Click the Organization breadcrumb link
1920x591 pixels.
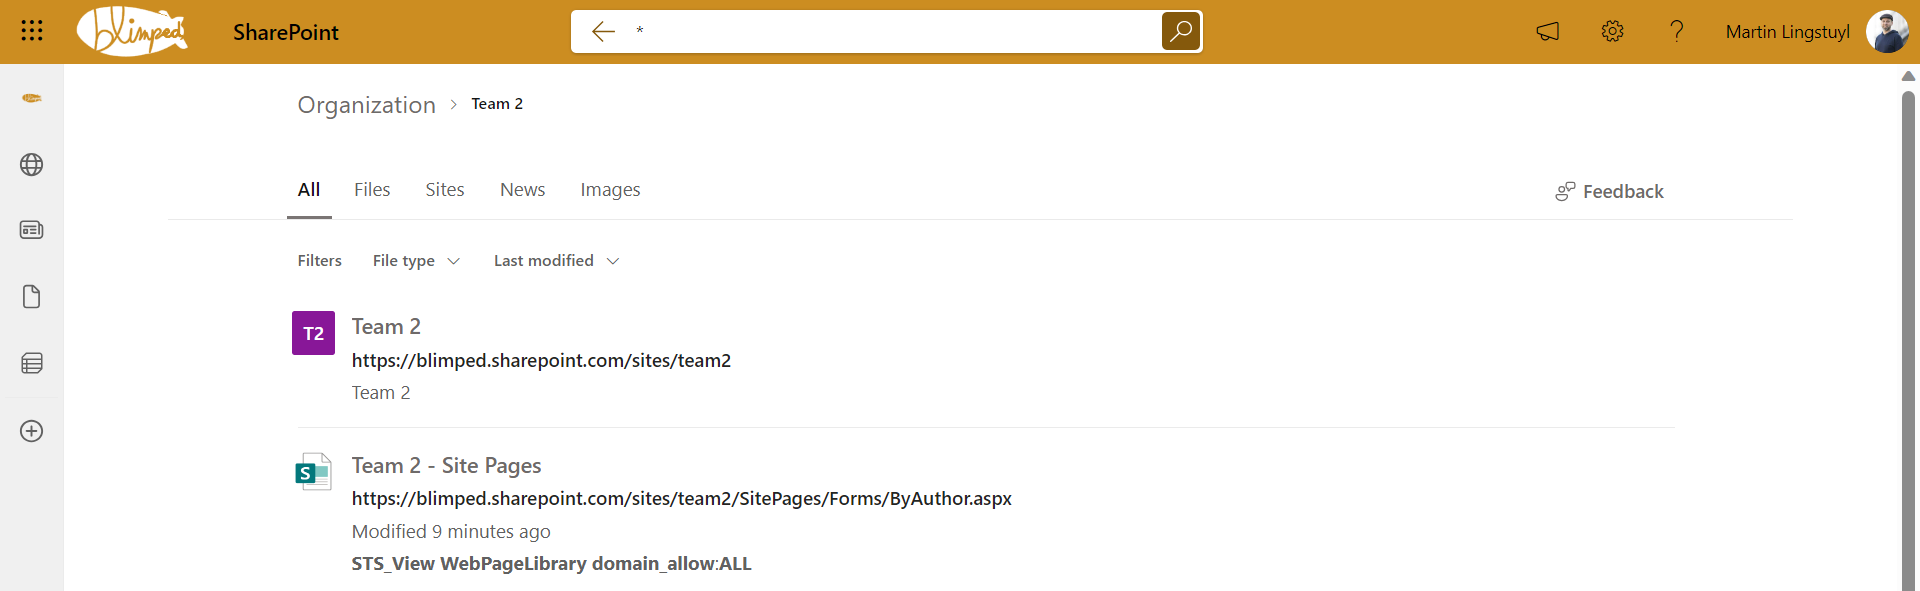366,105
